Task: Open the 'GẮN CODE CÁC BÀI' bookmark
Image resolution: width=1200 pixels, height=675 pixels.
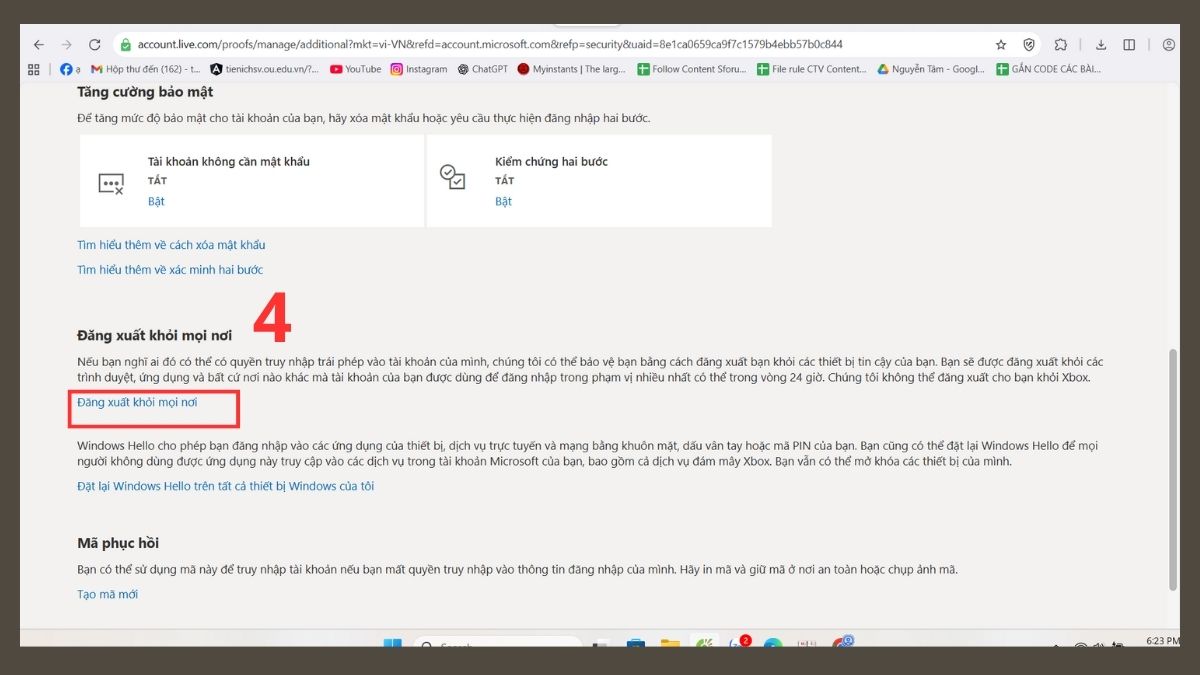Action: [x=1050, y=69]
